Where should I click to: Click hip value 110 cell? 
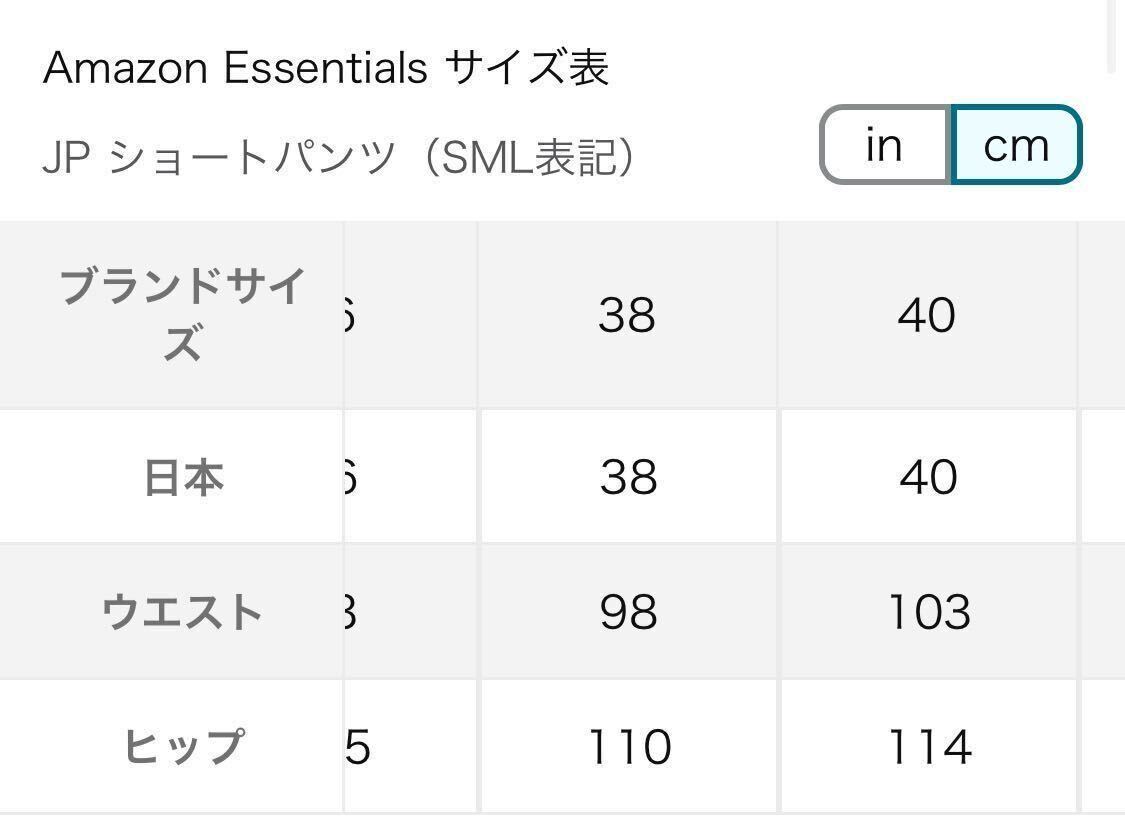[x=628, y=746]
